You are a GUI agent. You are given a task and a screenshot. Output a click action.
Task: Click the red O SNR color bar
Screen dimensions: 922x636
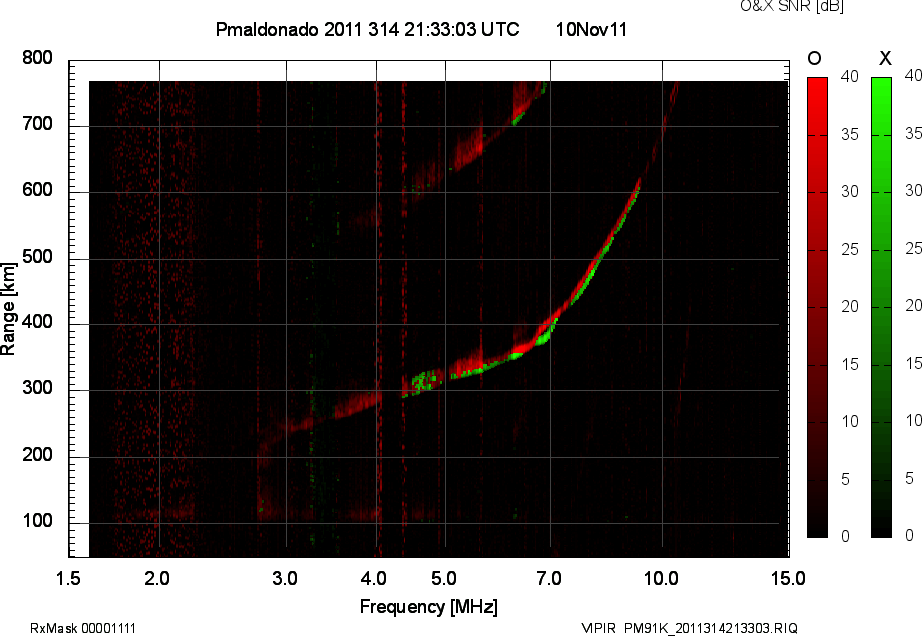click(x=817, y=307)
